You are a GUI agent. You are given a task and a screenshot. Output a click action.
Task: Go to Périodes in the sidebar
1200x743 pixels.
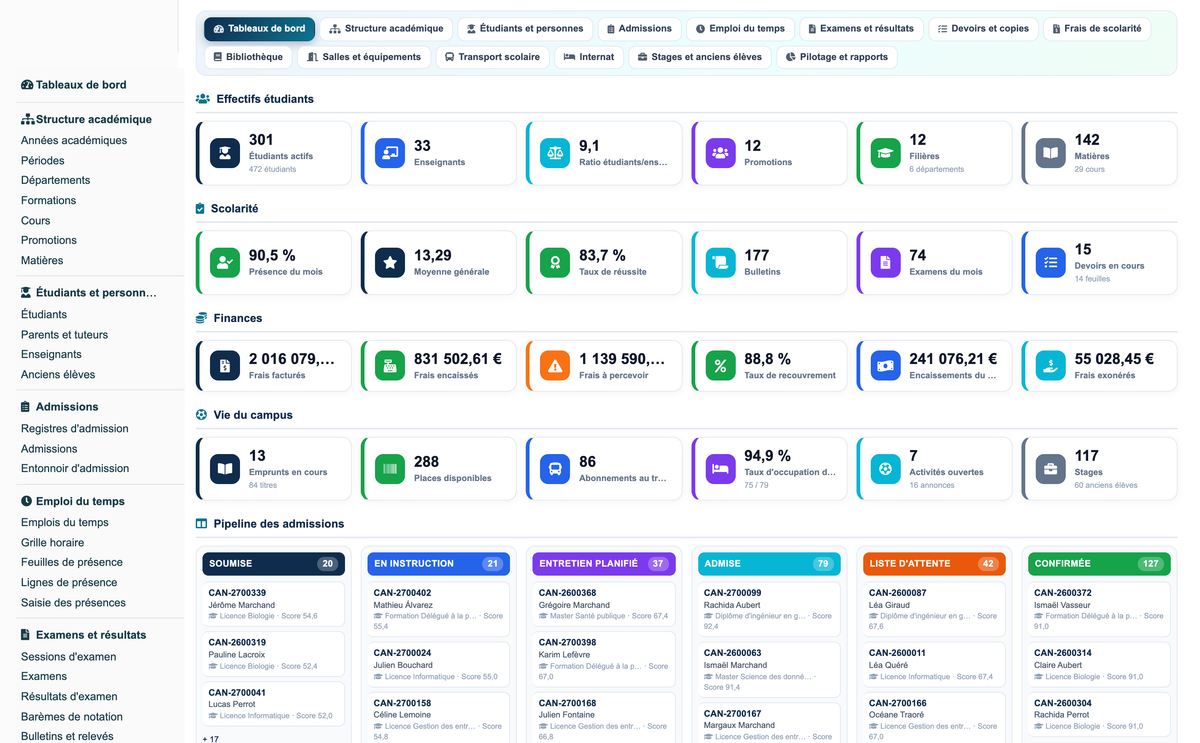(43, 161)
